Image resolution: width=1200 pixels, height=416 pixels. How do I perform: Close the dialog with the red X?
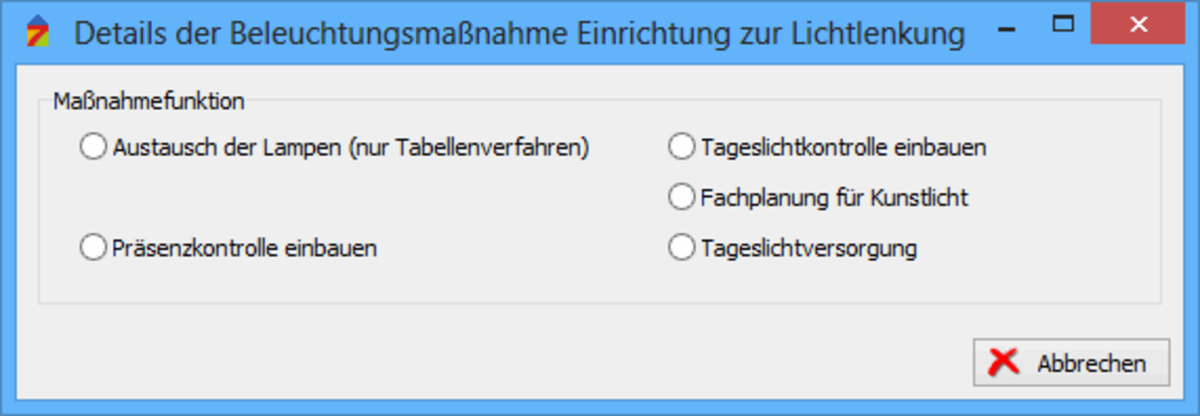1134,24
